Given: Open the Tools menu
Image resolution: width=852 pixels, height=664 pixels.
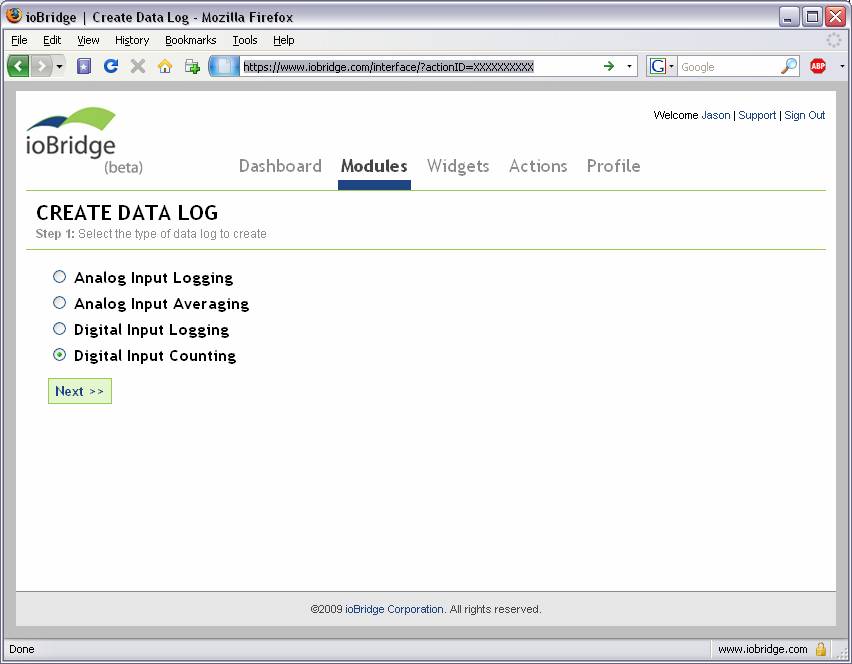Looking at the screenshot, I should click(245, 40).
